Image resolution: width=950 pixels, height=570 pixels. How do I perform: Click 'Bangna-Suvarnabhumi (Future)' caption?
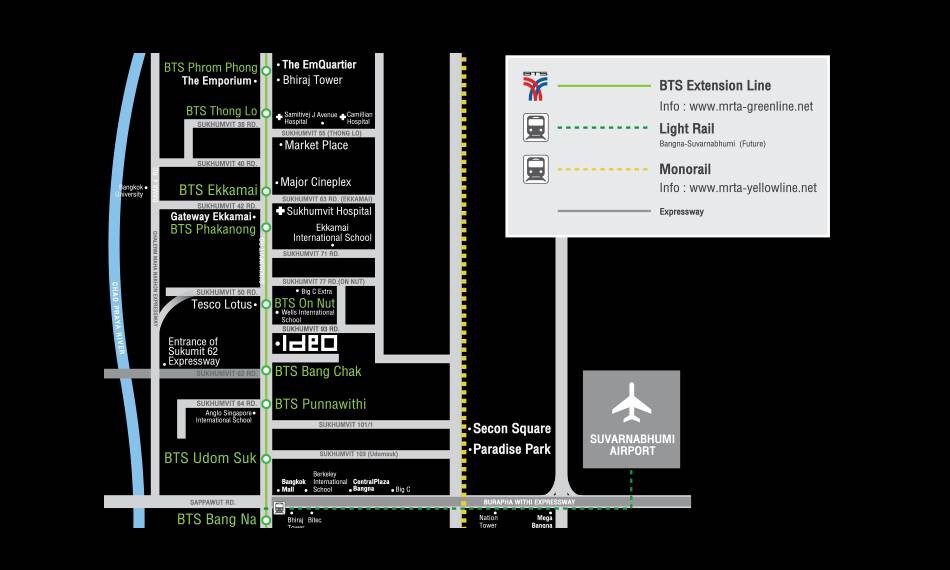[712, 144]
